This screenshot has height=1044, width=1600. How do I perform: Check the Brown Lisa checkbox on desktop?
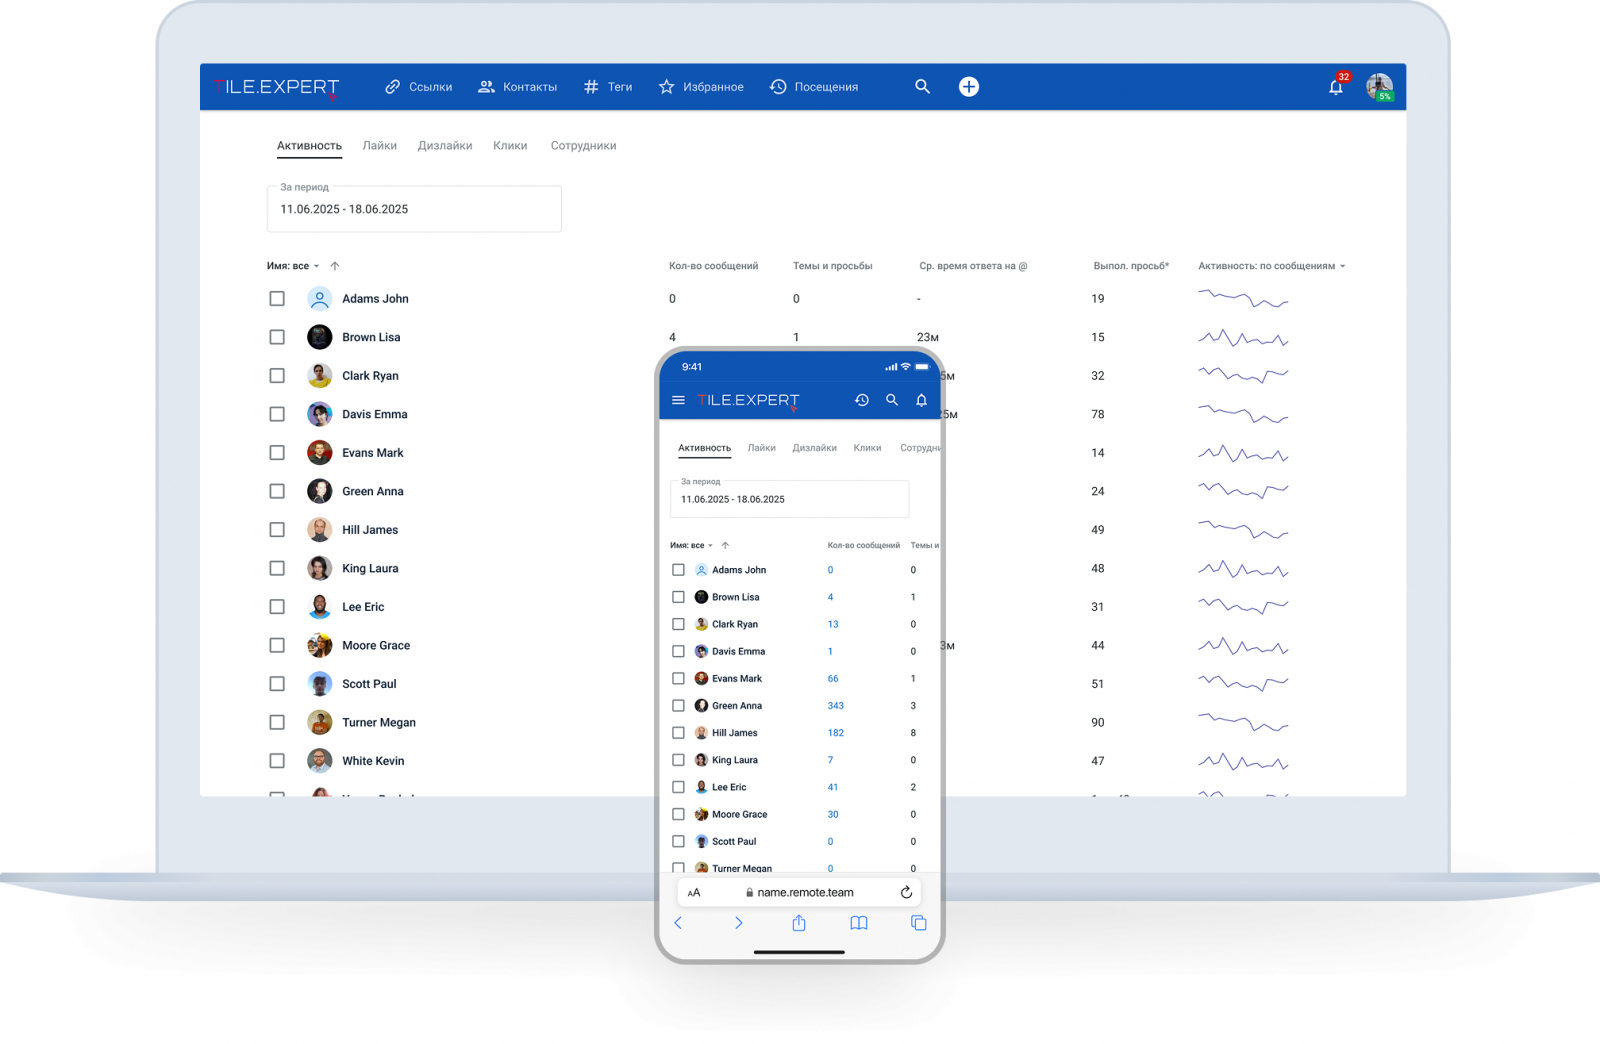coord(277,337)
